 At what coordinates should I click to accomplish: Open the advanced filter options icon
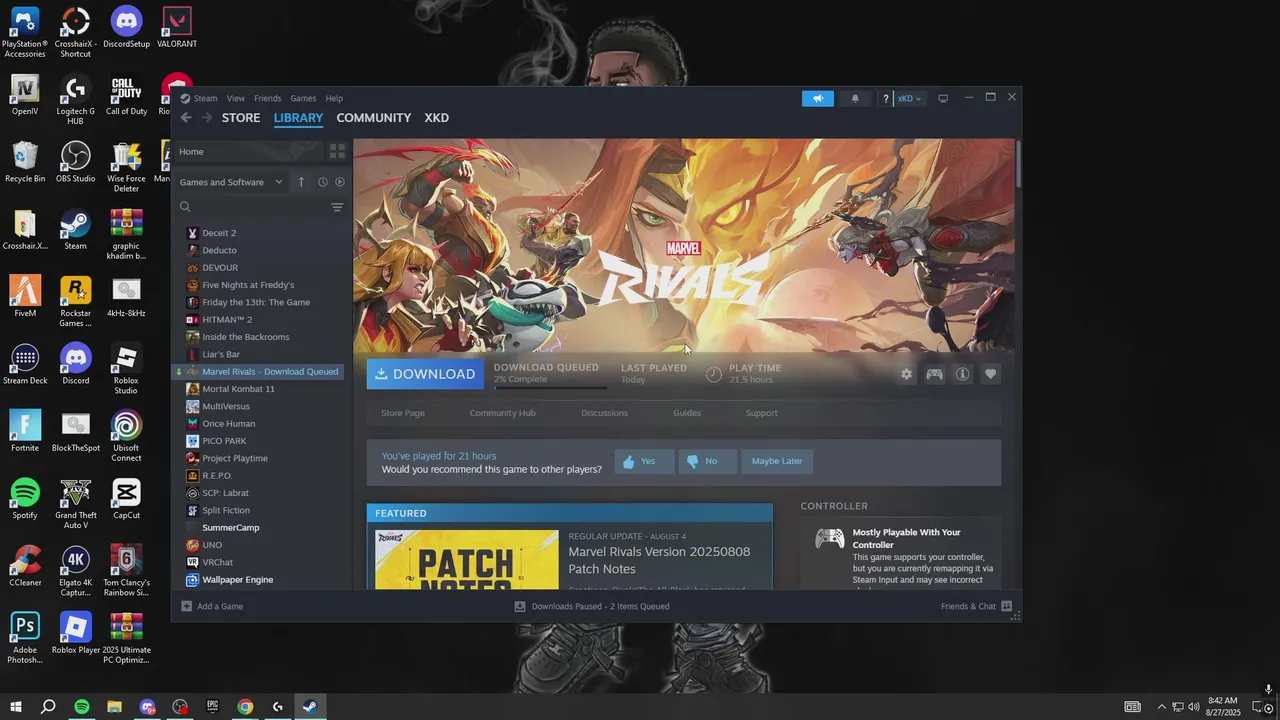point(337,207)
